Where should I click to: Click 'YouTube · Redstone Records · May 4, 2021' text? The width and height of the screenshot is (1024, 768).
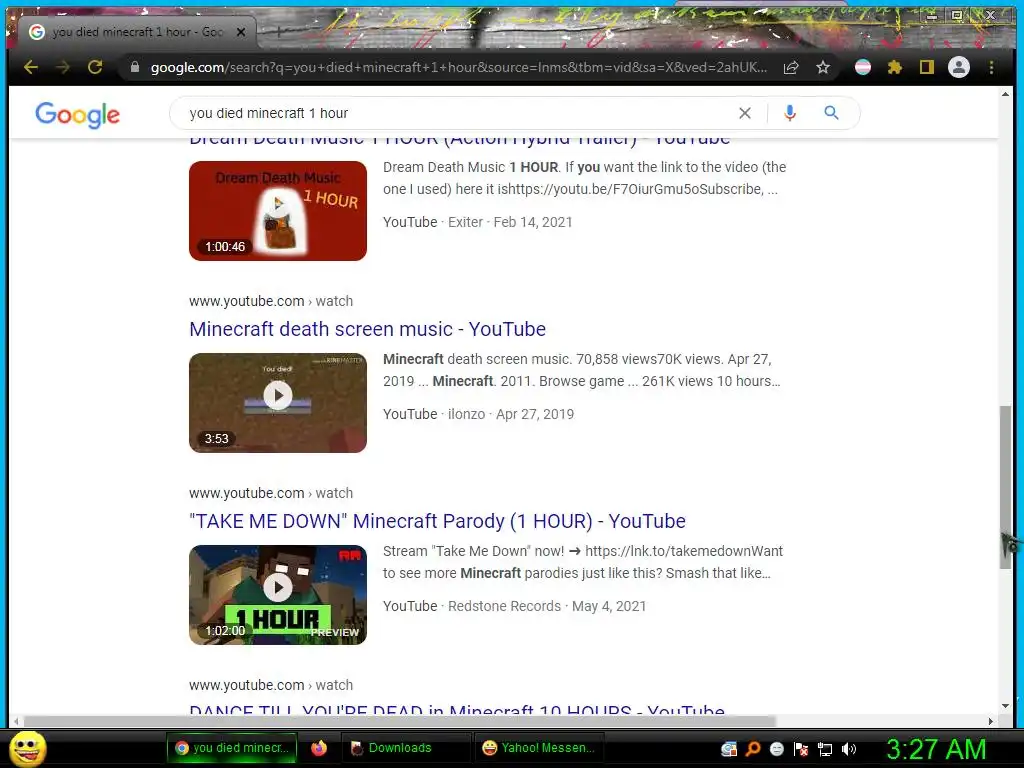click(514, 606)
